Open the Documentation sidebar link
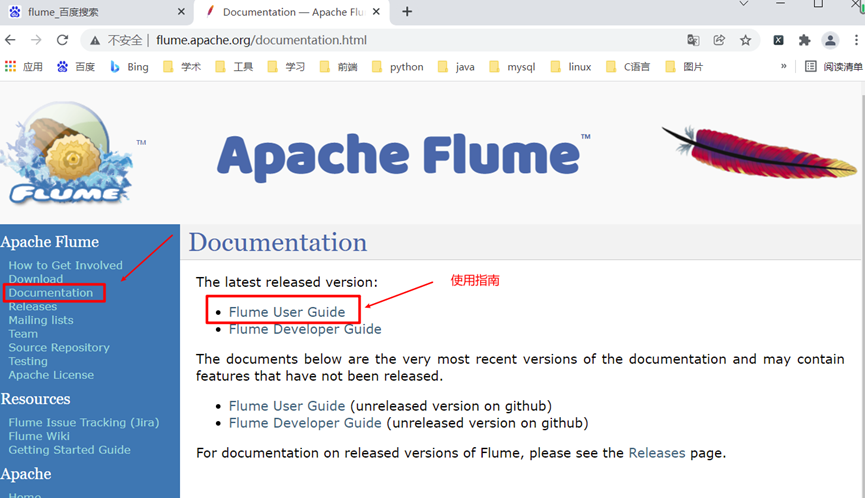865x498 pixels. [x=51, y=293]
